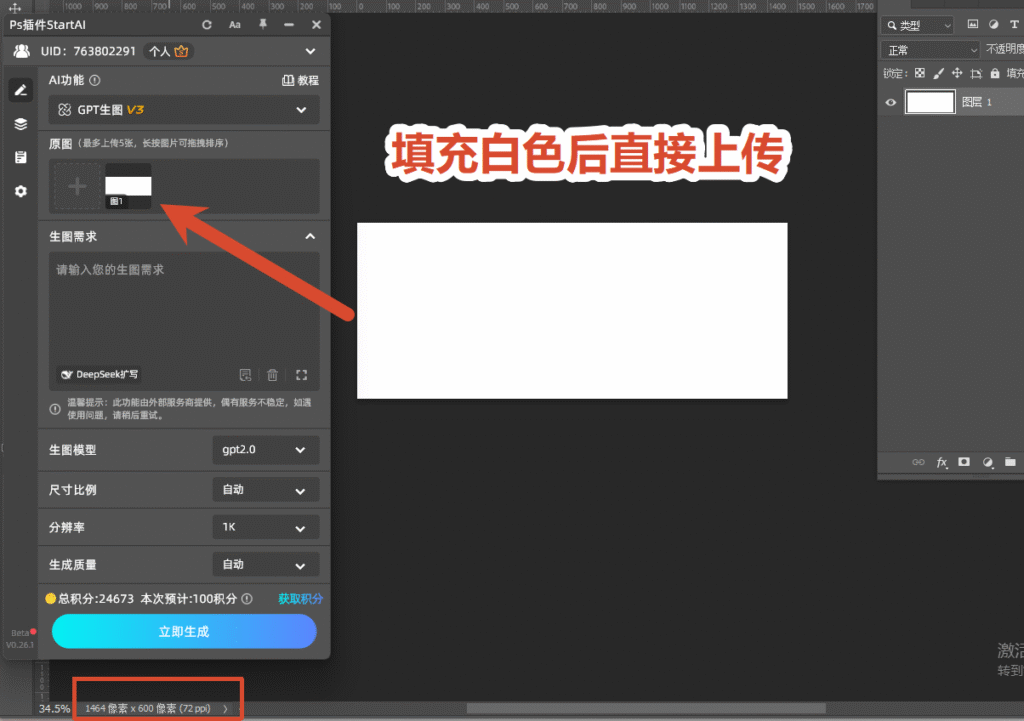1024x721 pixels.
Task: Open the settings gear in plugin sidebar
Action: (21, 191)
